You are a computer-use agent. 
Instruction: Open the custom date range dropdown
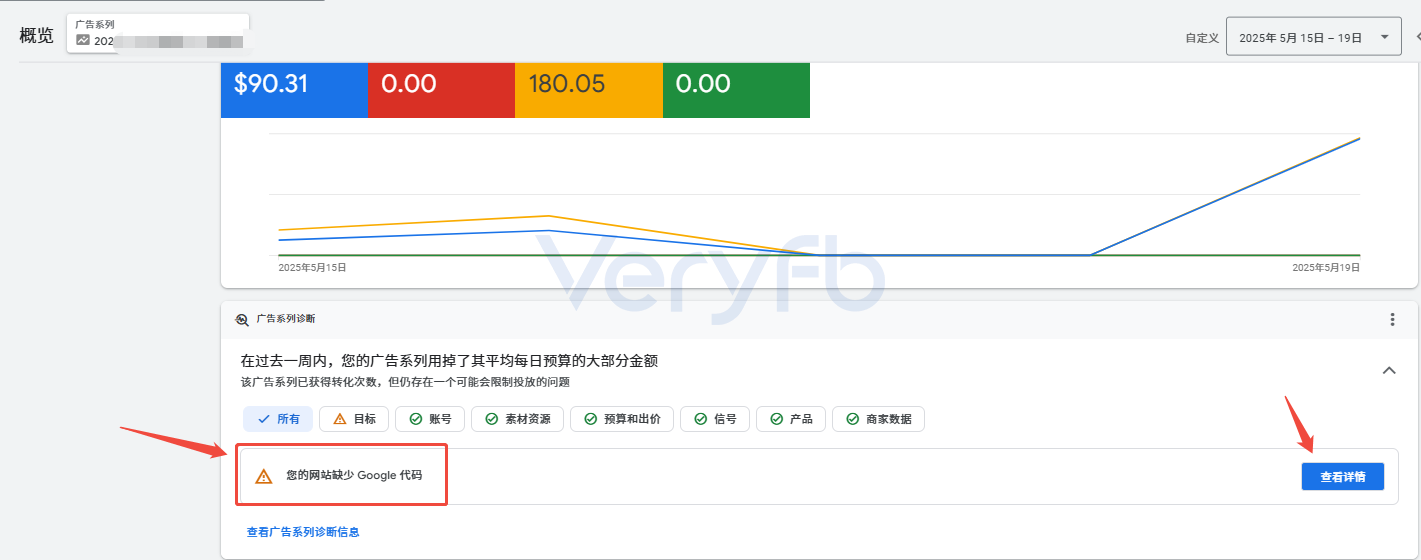tap(1313, 37)
